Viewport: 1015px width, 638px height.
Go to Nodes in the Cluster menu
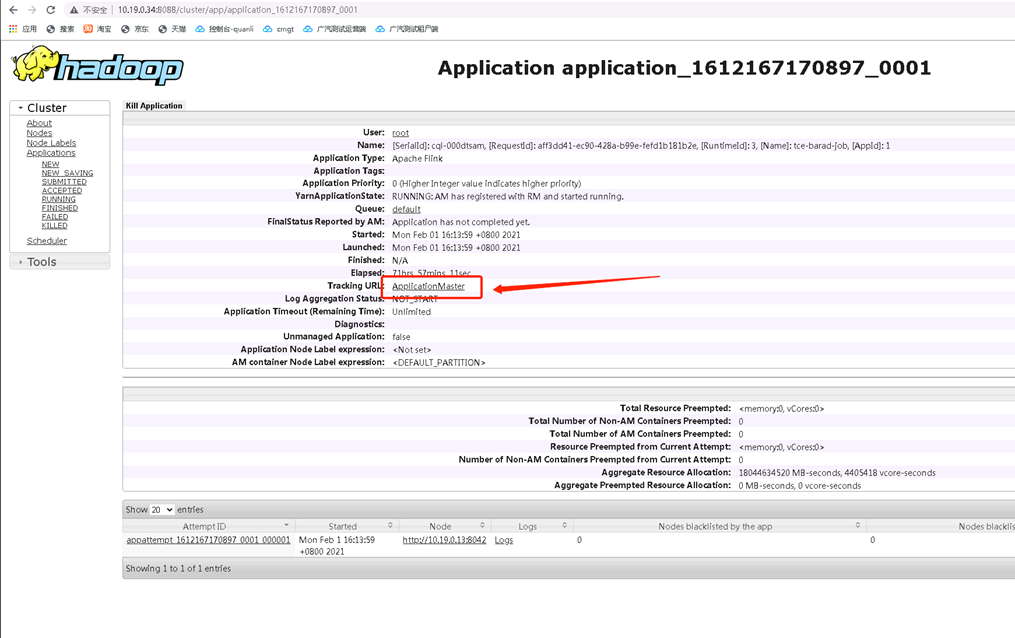tap(39, 133)
